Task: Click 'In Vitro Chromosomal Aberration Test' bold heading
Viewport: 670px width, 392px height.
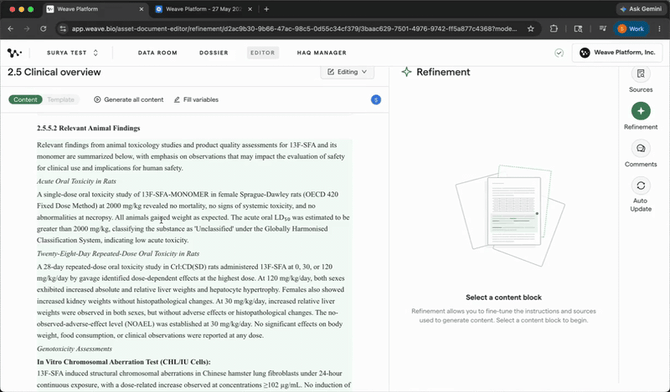Action: [123, 362]
